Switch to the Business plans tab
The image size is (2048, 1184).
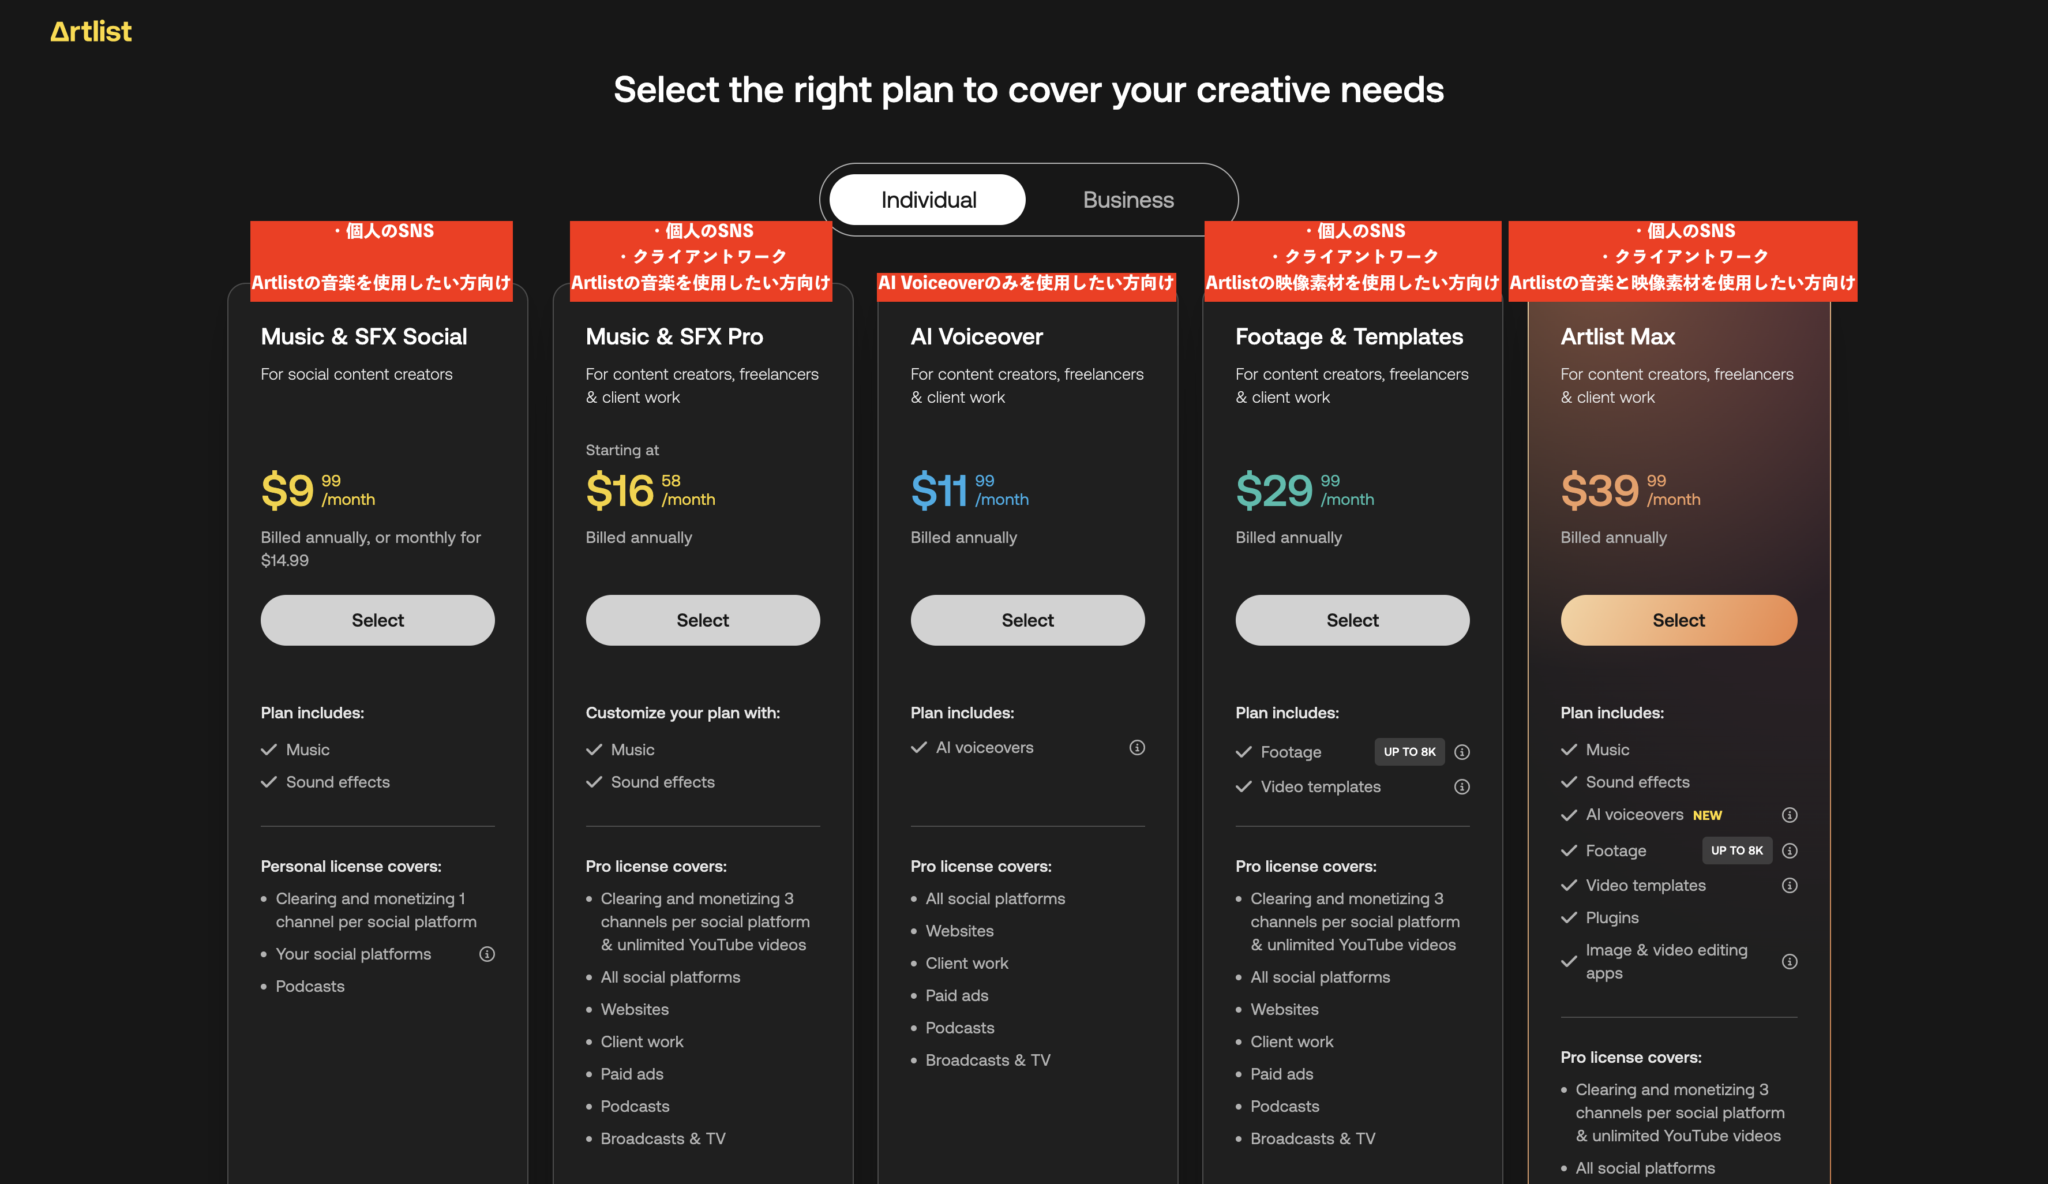pyautogui.click(x=1128, y=200)
